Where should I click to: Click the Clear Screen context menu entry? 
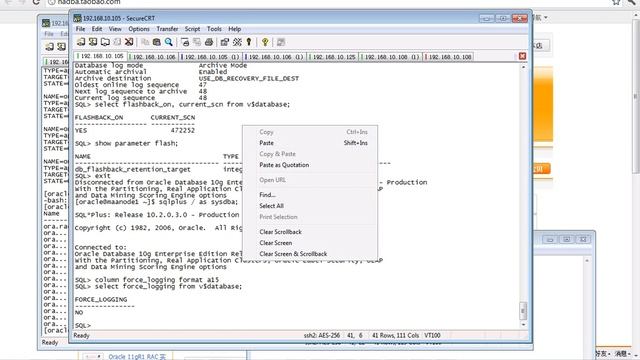click(310, 243)
